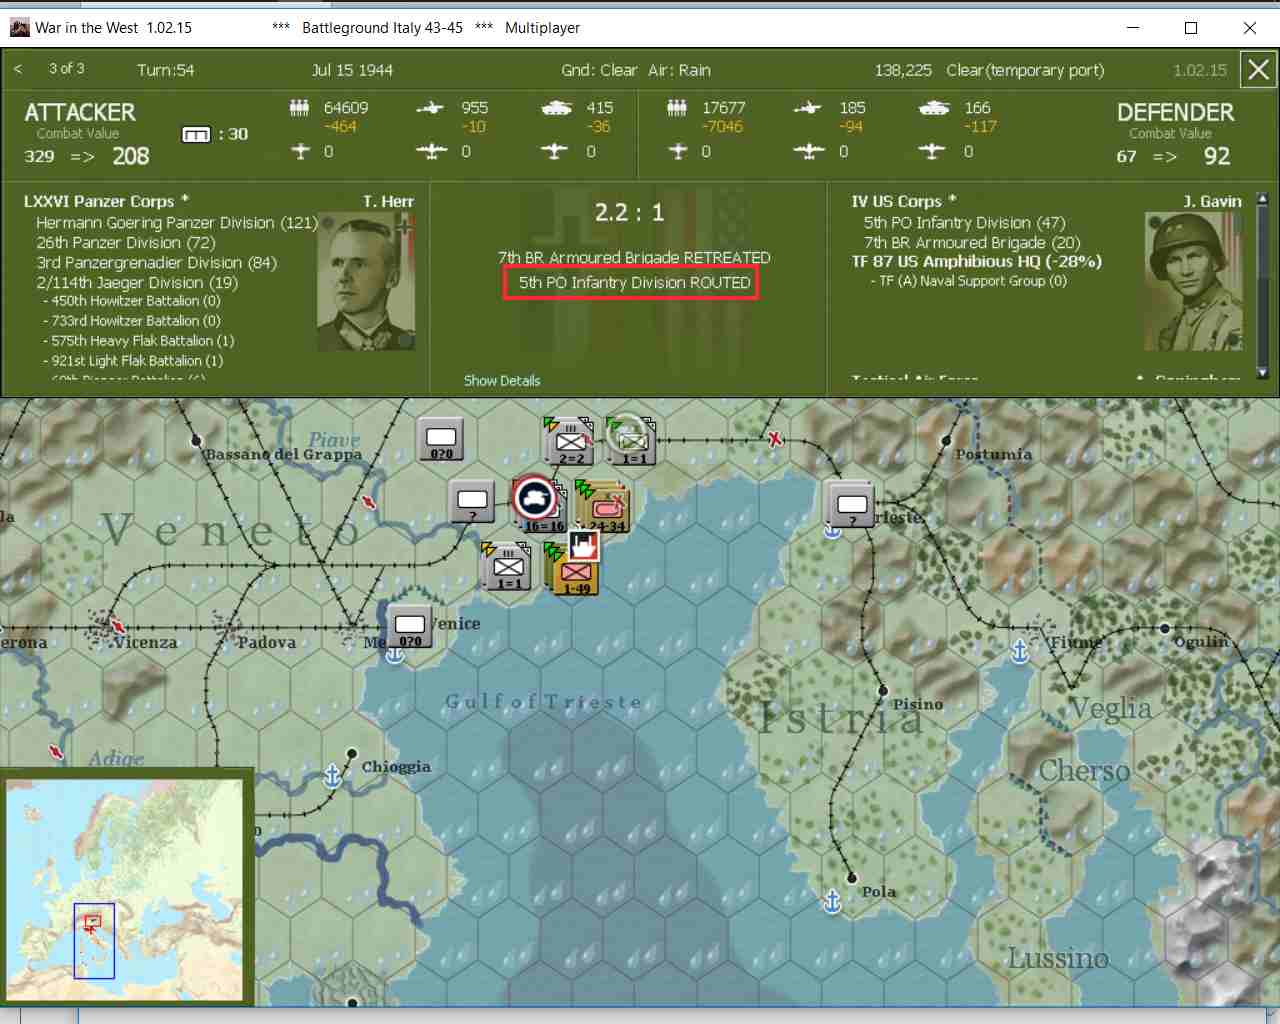1280x1024 pixels.
Task: Select the unknown '?' counter west of panzer unit
Action: (x=471, y=502)
